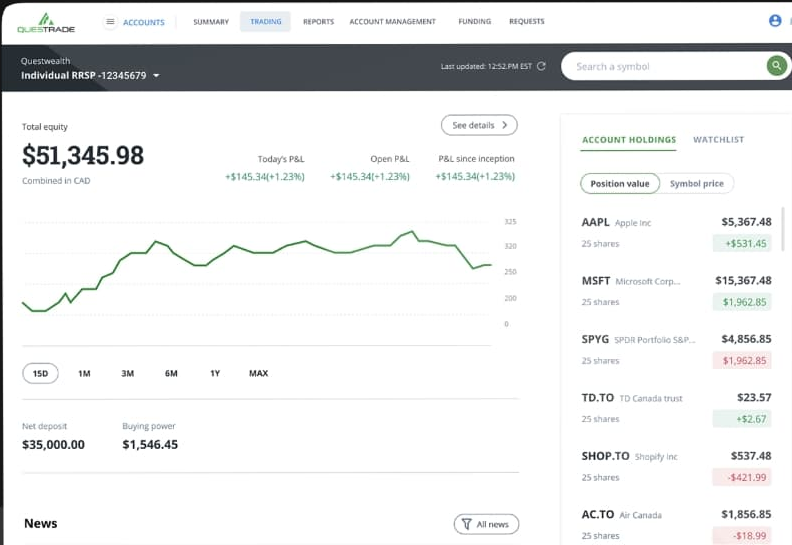792x545 pixels.
Task: Open the Accounts link
Action: [144, 22]
